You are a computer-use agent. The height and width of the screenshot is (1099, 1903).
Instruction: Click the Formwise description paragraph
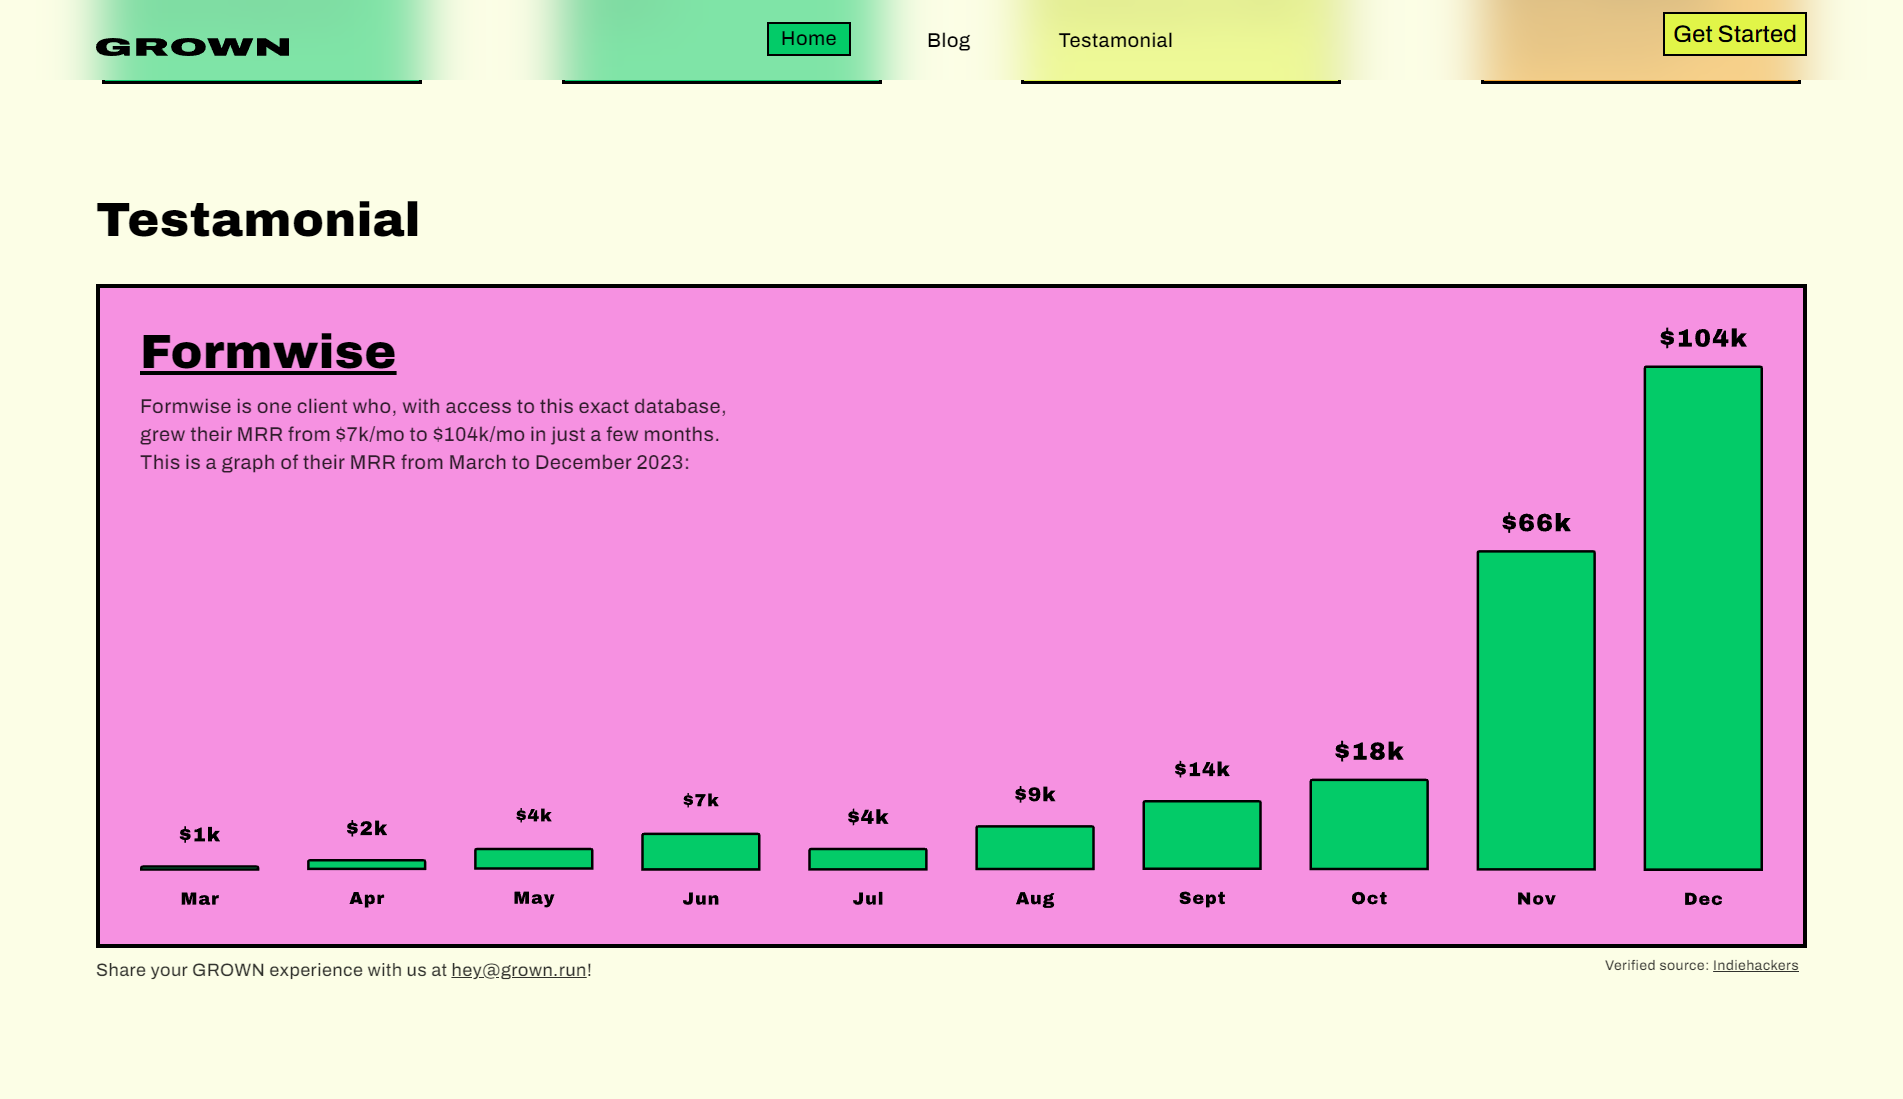click(433, 434)
